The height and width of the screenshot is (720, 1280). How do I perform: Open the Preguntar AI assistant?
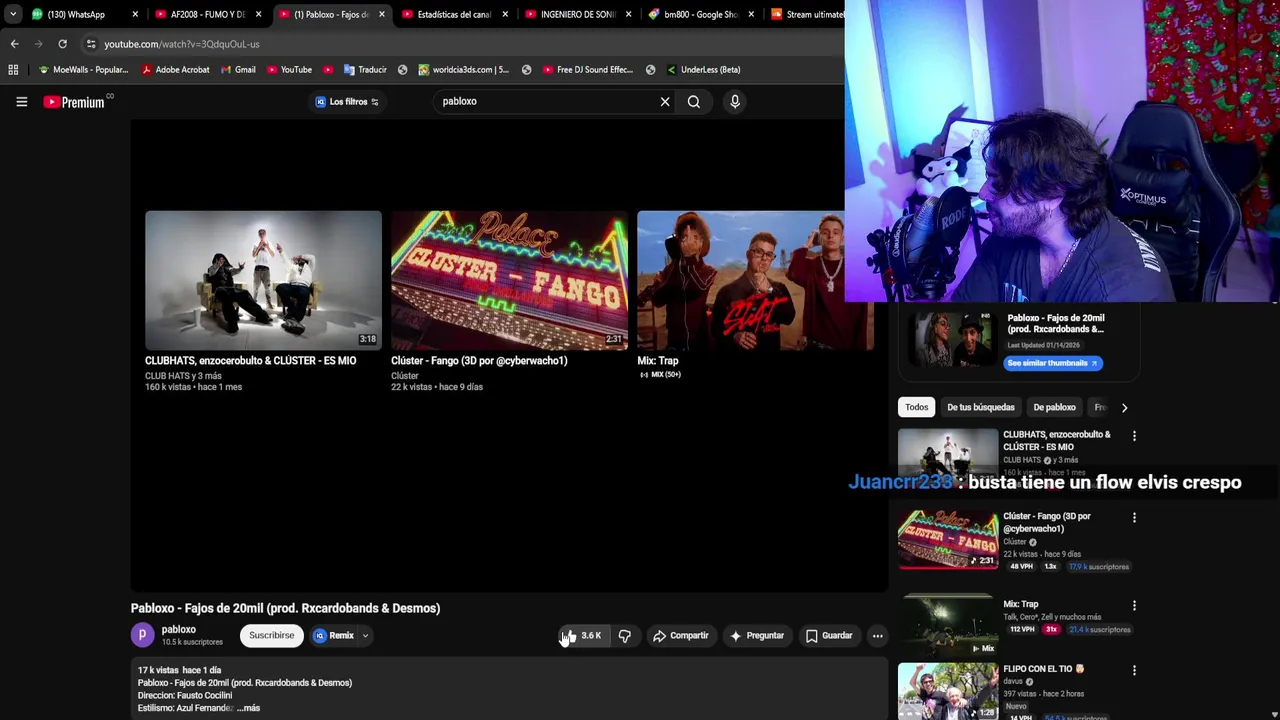click(x=756, y=635)
